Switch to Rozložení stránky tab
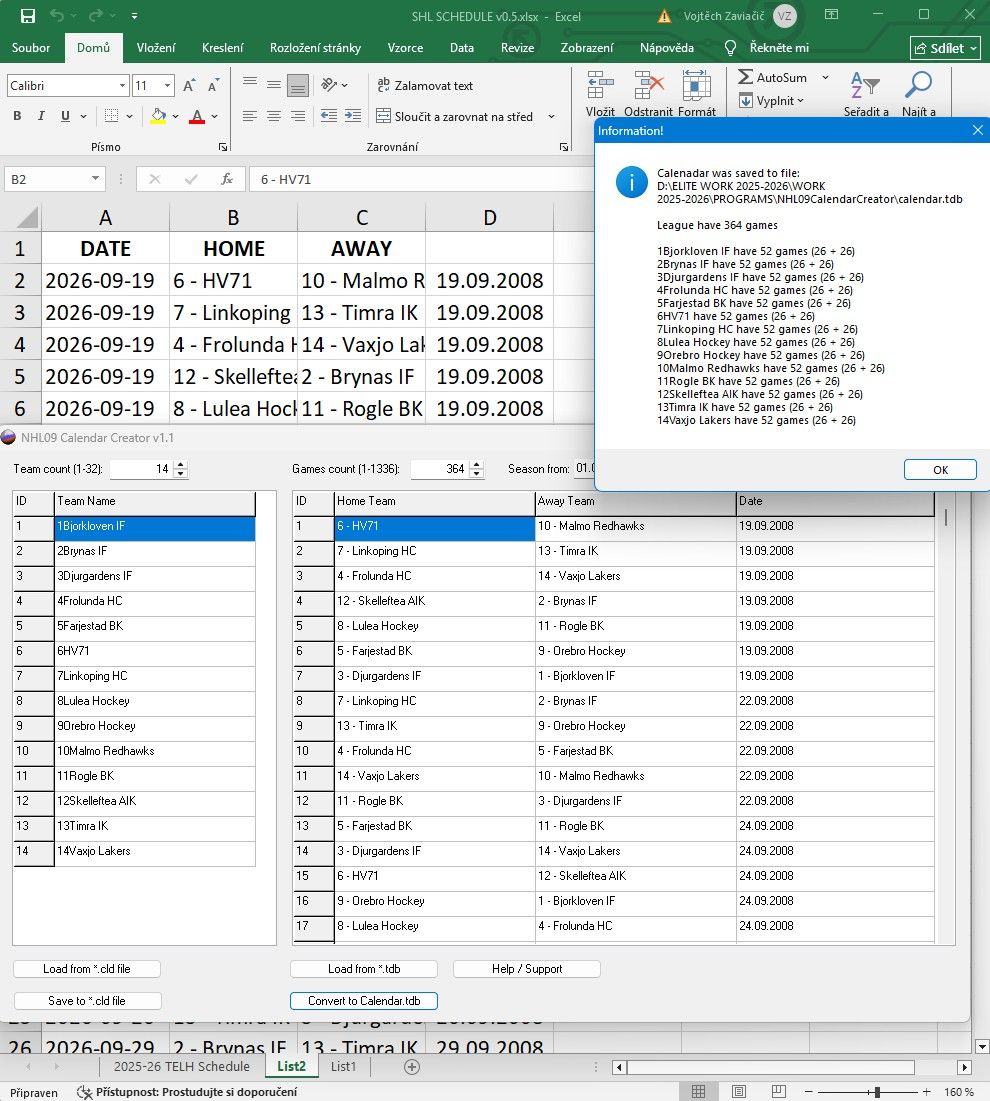 click(x=315, y=48)
